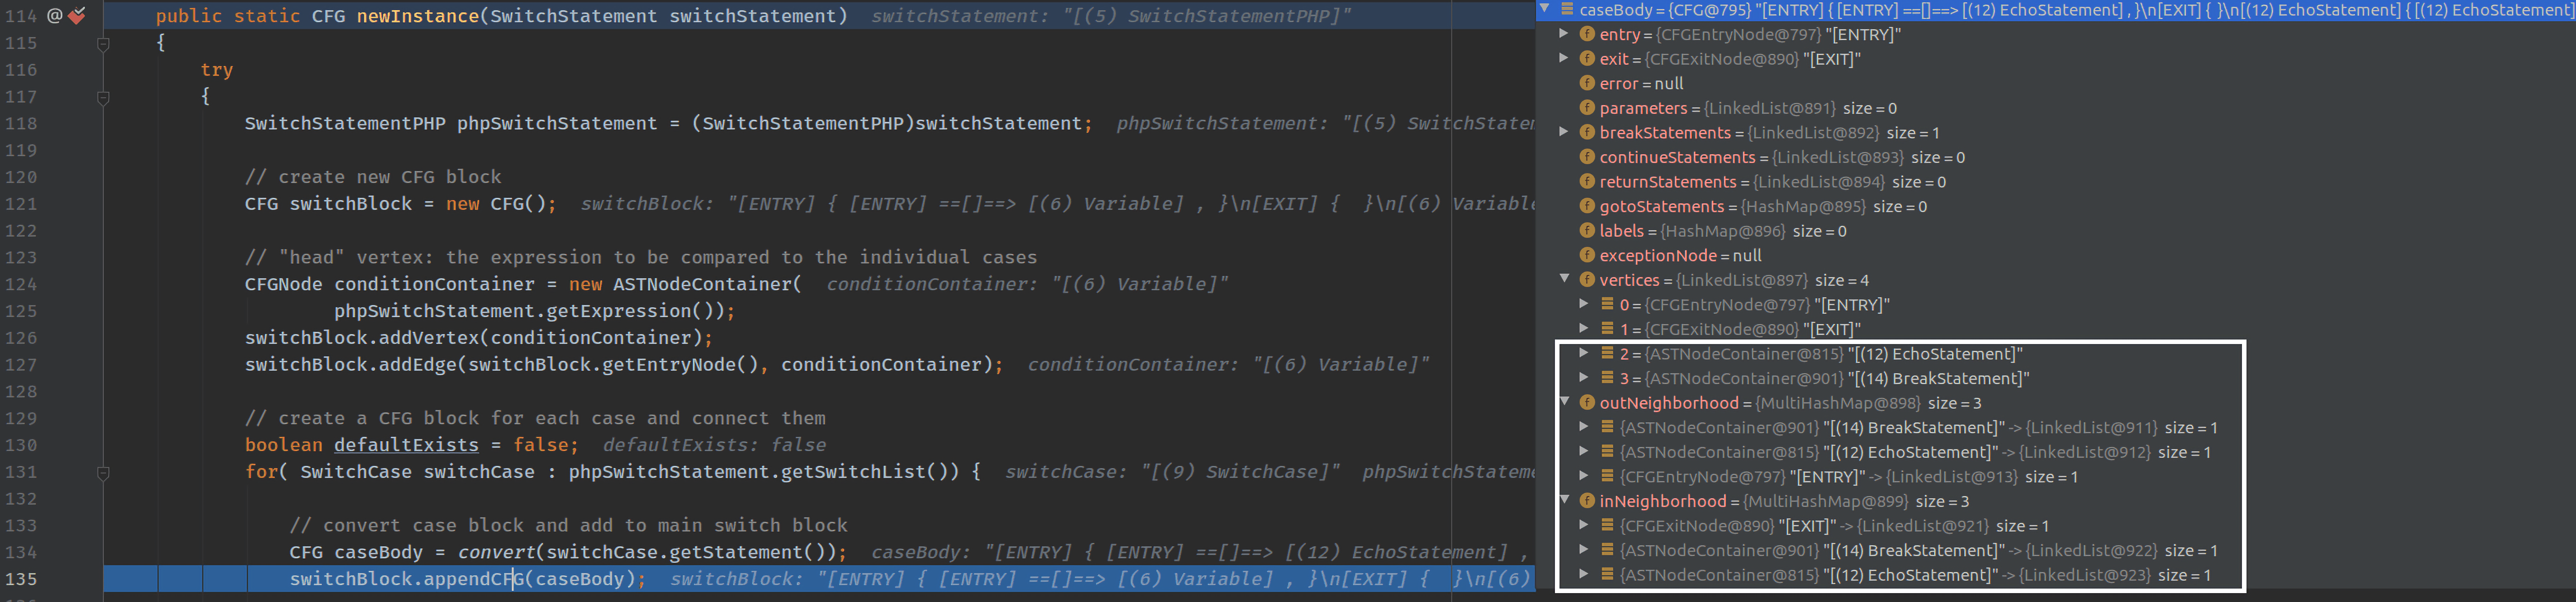2576x602 pixels.
Task: Click 'convert' call on line 134
Action: [496, 551]
